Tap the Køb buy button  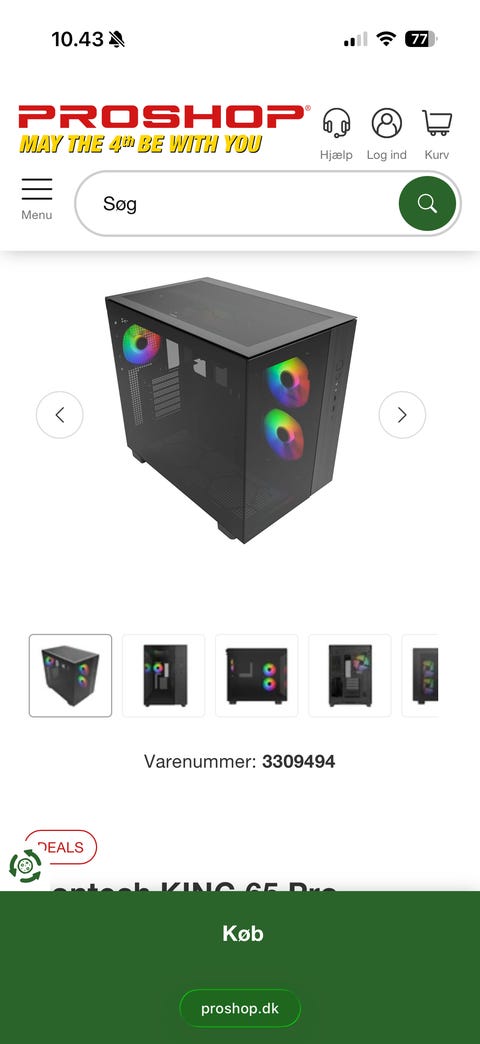click(x=242, y=933)
